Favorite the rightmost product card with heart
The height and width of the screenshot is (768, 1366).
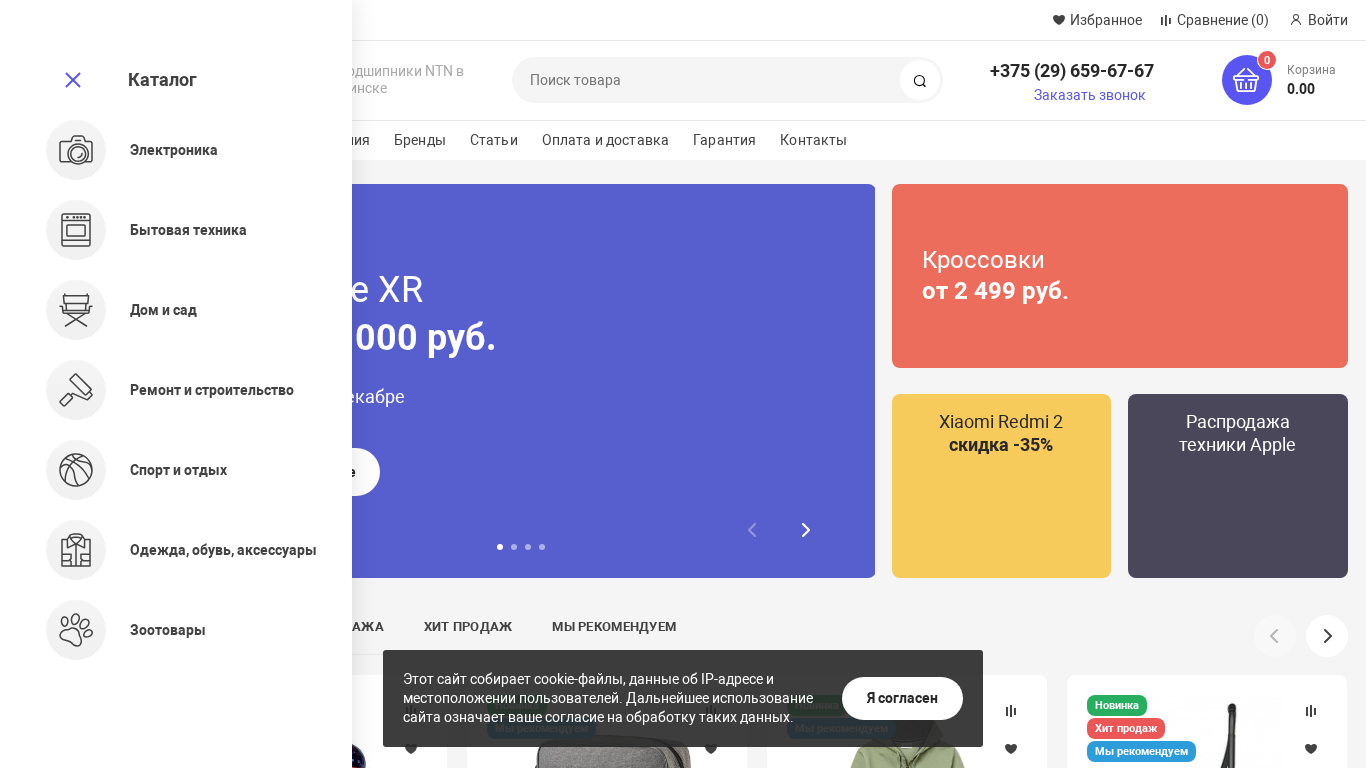[1311, 749]
